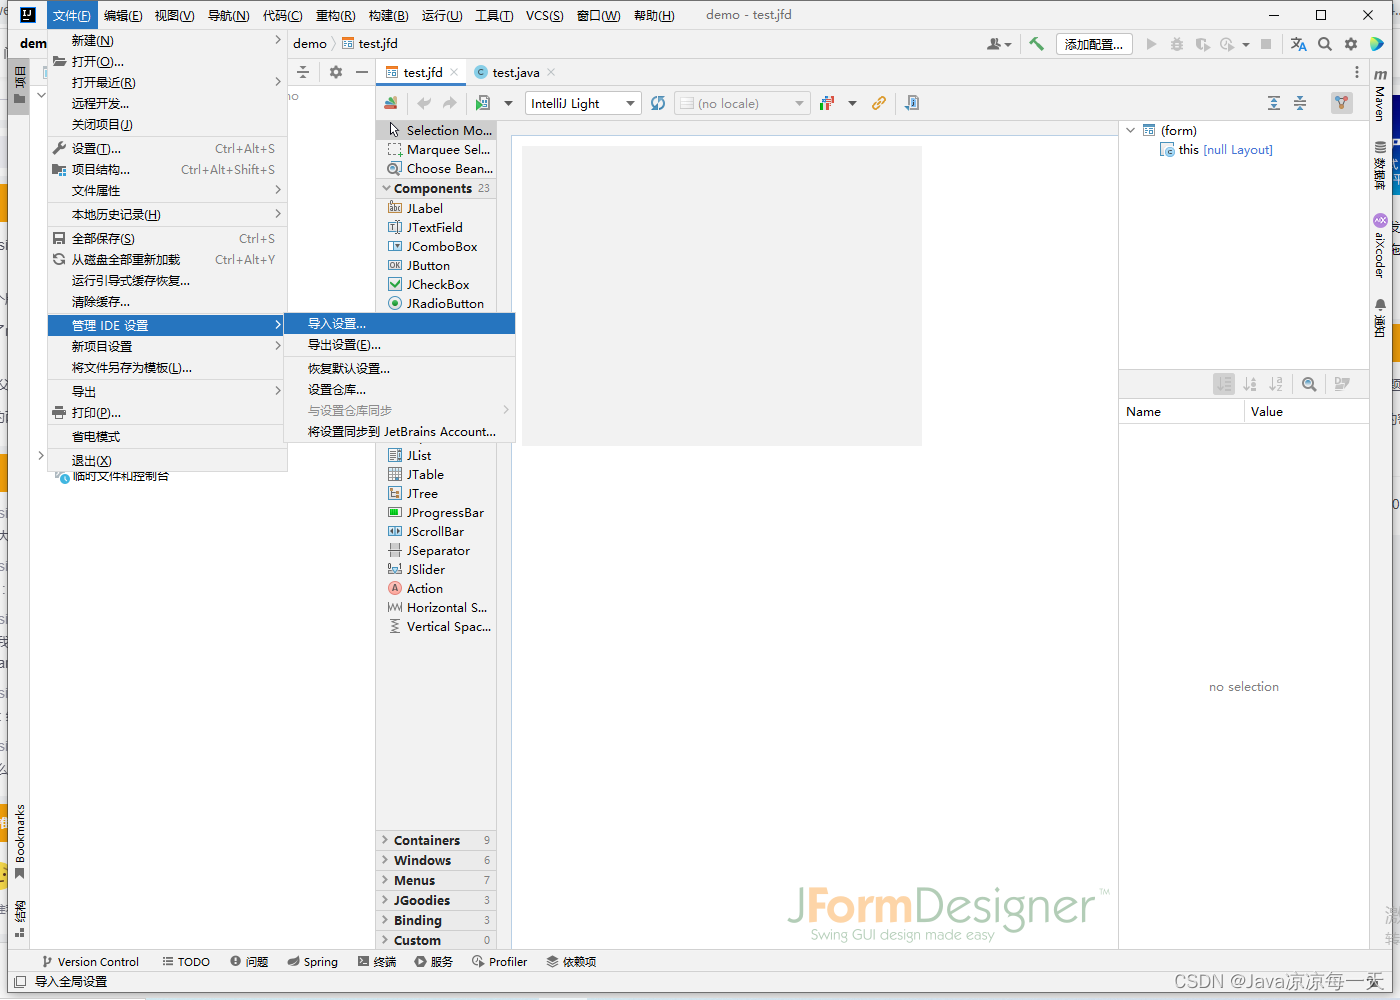The width and height of the screenshot is (1400, 1000).
Task: Pick JSlider from the palette
Action: 437,569
